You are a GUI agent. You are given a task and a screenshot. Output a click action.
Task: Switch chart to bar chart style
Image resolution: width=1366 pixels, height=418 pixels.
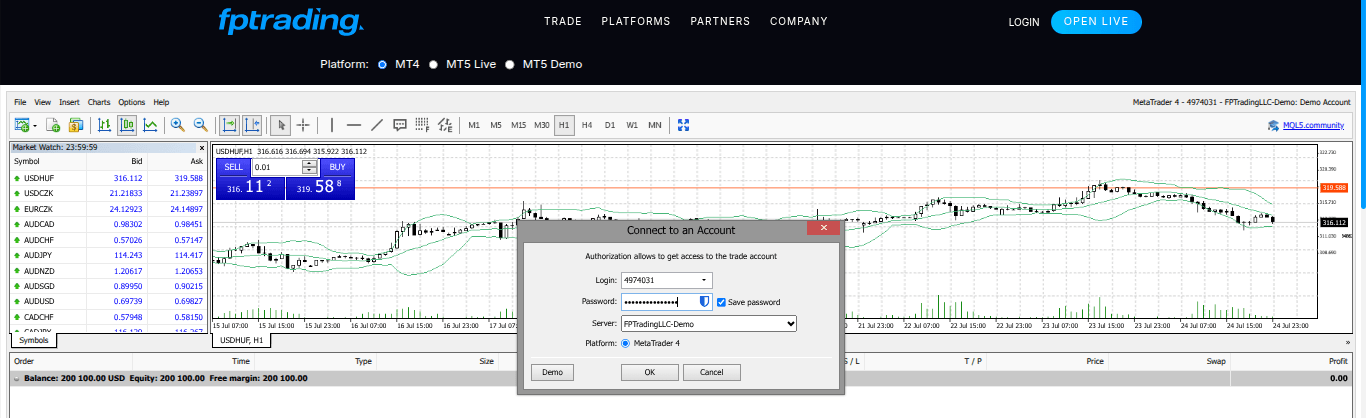[x=104, y=125]
